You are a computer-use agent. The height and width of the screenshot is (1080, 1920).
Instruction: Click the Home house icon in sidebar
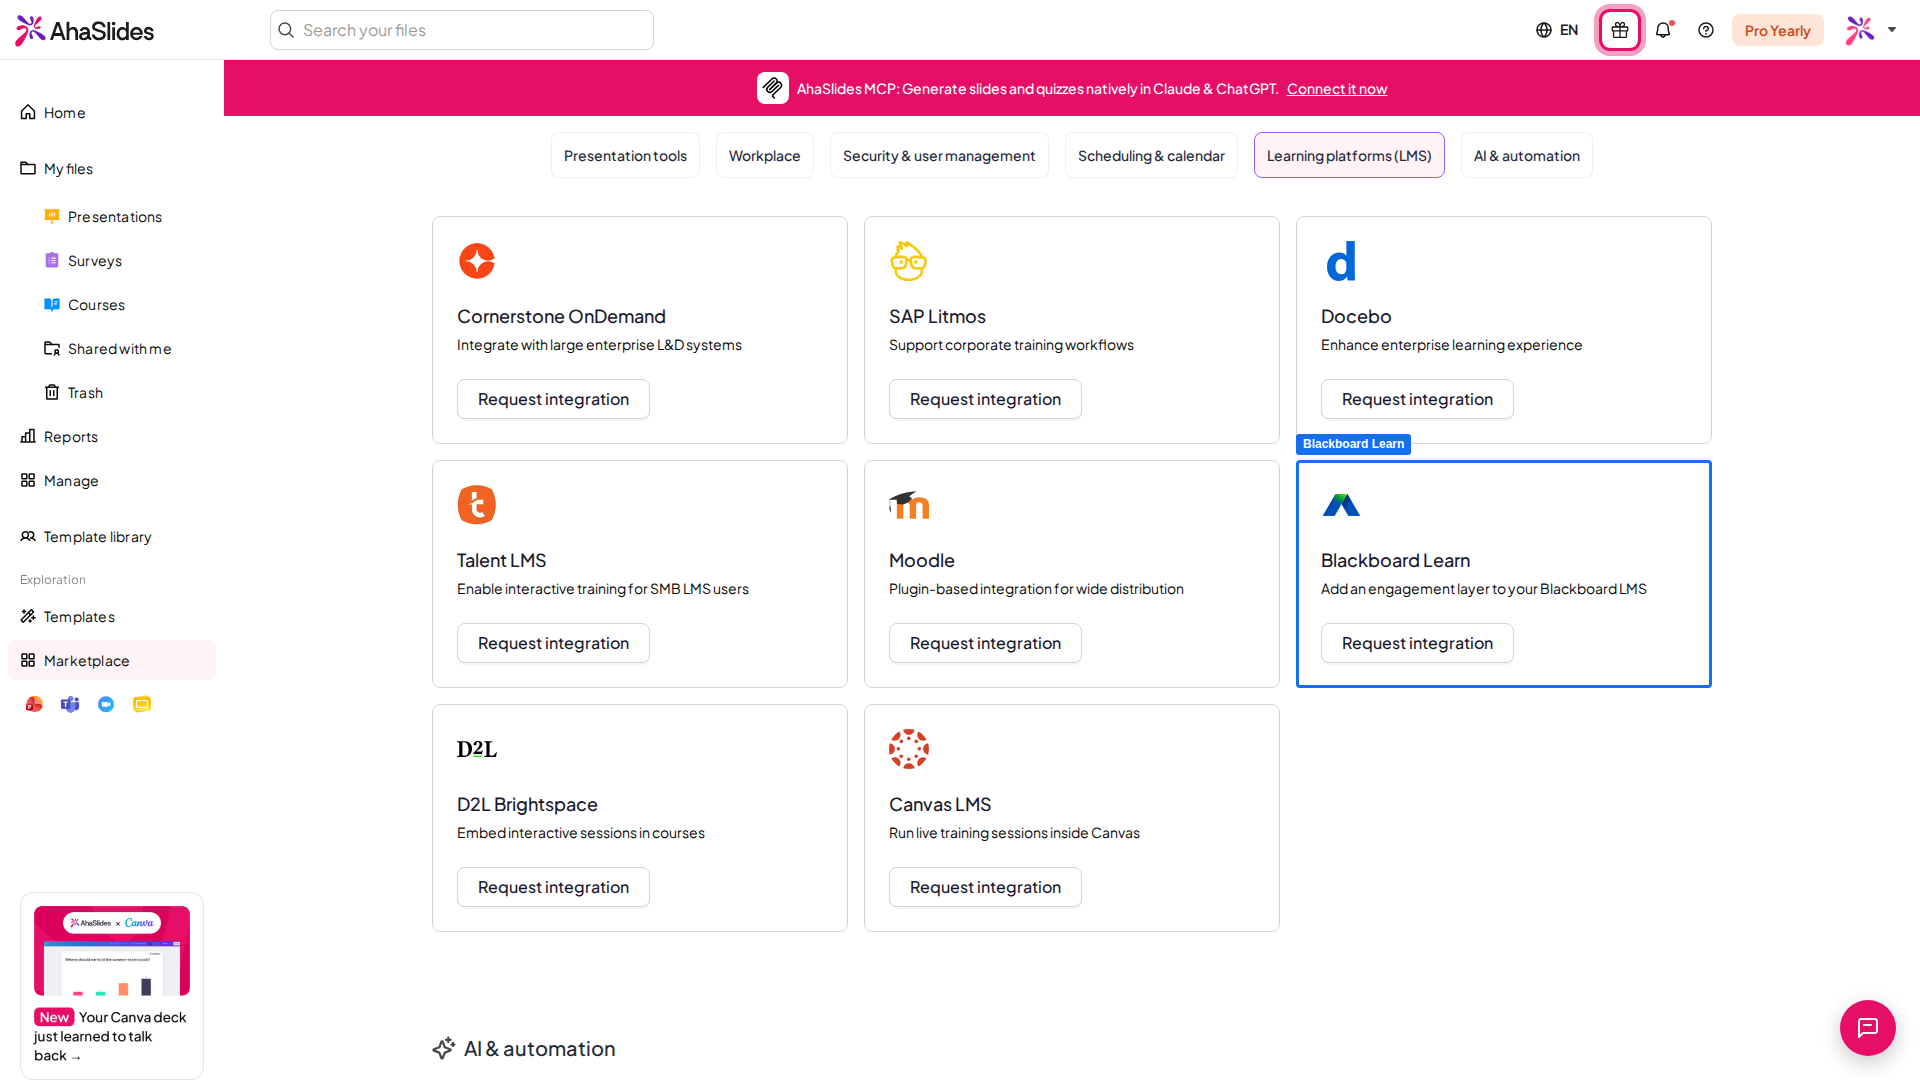pyautogui.click(x=28, y=112)
